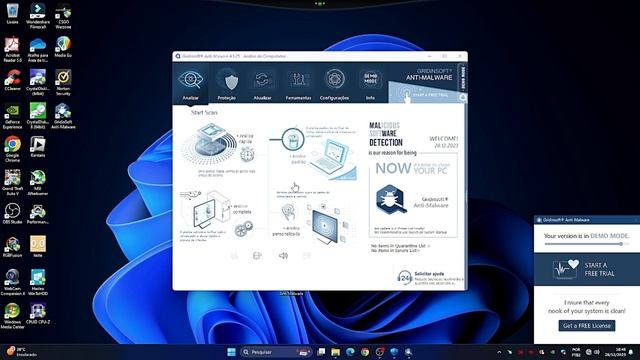The height and width of the screenshot is (360, 640).
Task: Open the Configurações tab
Action: tap(334, 84)
